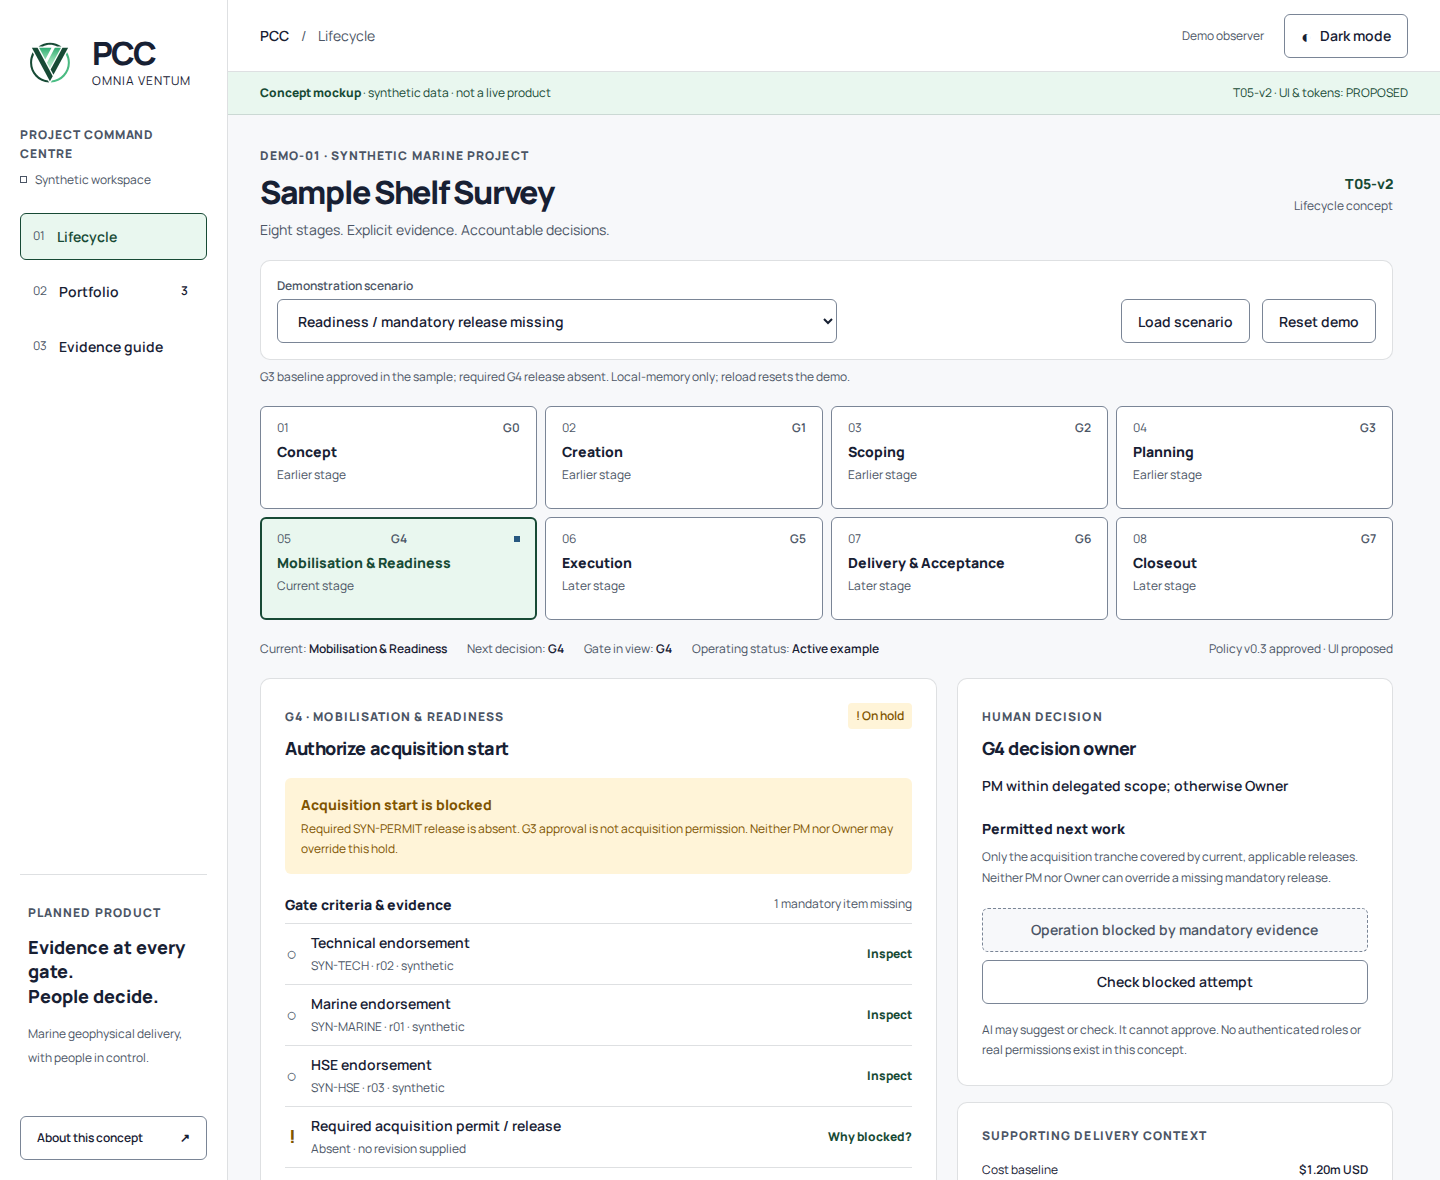Image resolution: width=1440 pixels, height=1180 pixels.
Task: Click the Synthetic workspace label
Action: [x=93, y=180]
